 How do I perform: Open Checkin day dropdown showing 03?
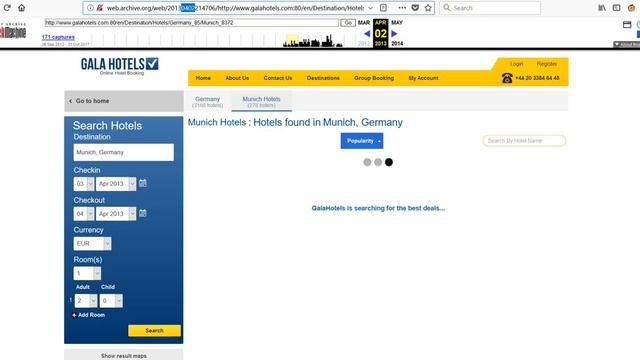pos(84,184)
